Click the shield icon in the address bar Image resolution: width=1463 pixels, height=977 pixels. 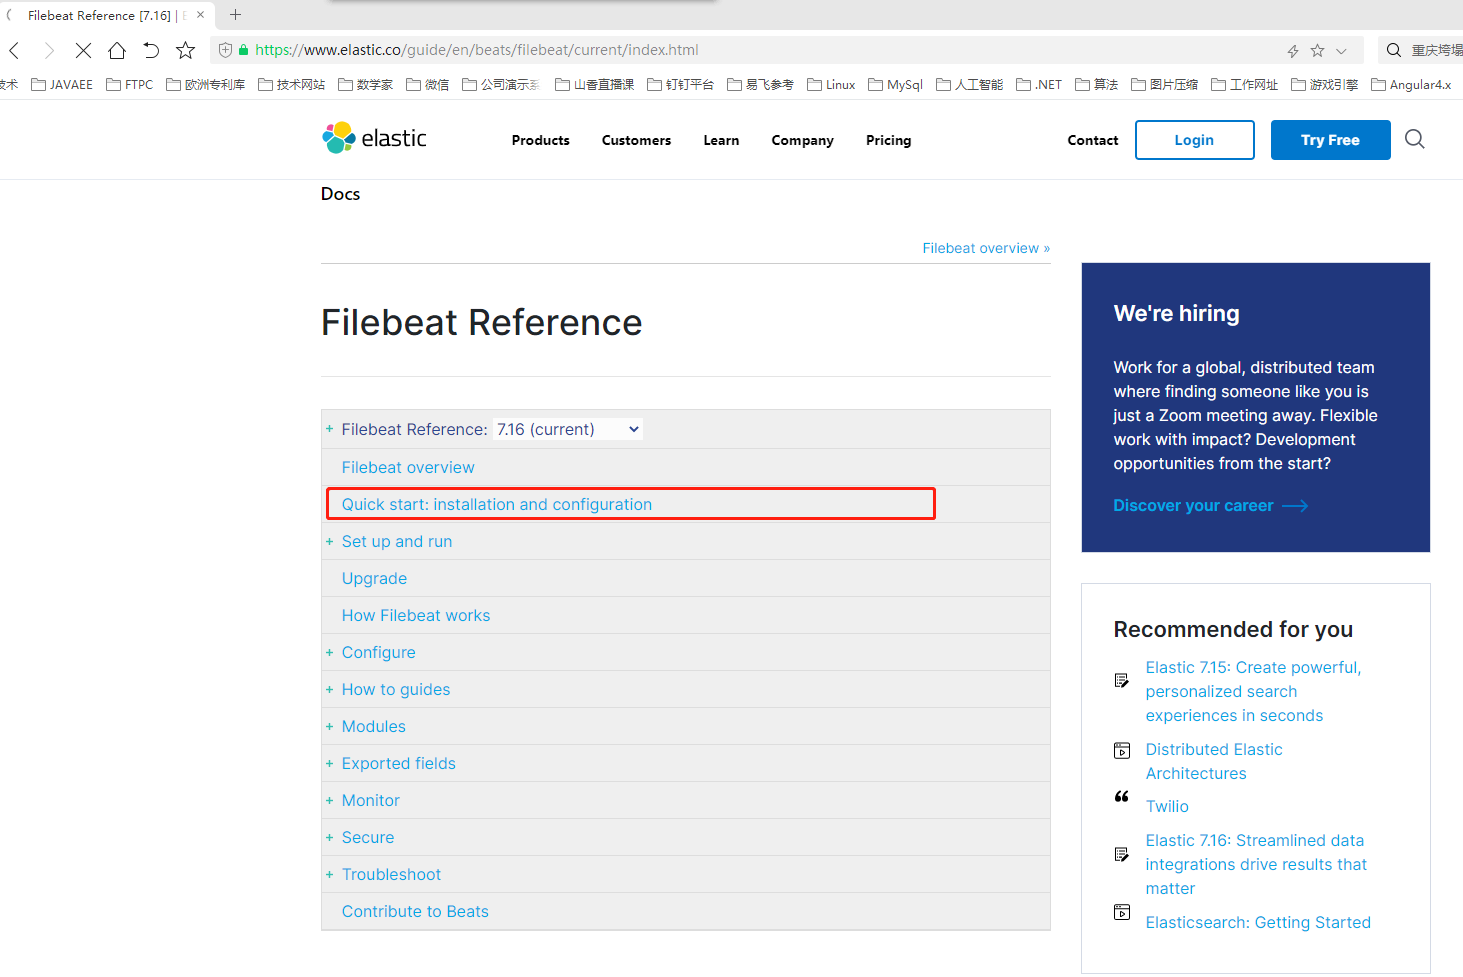224,50
